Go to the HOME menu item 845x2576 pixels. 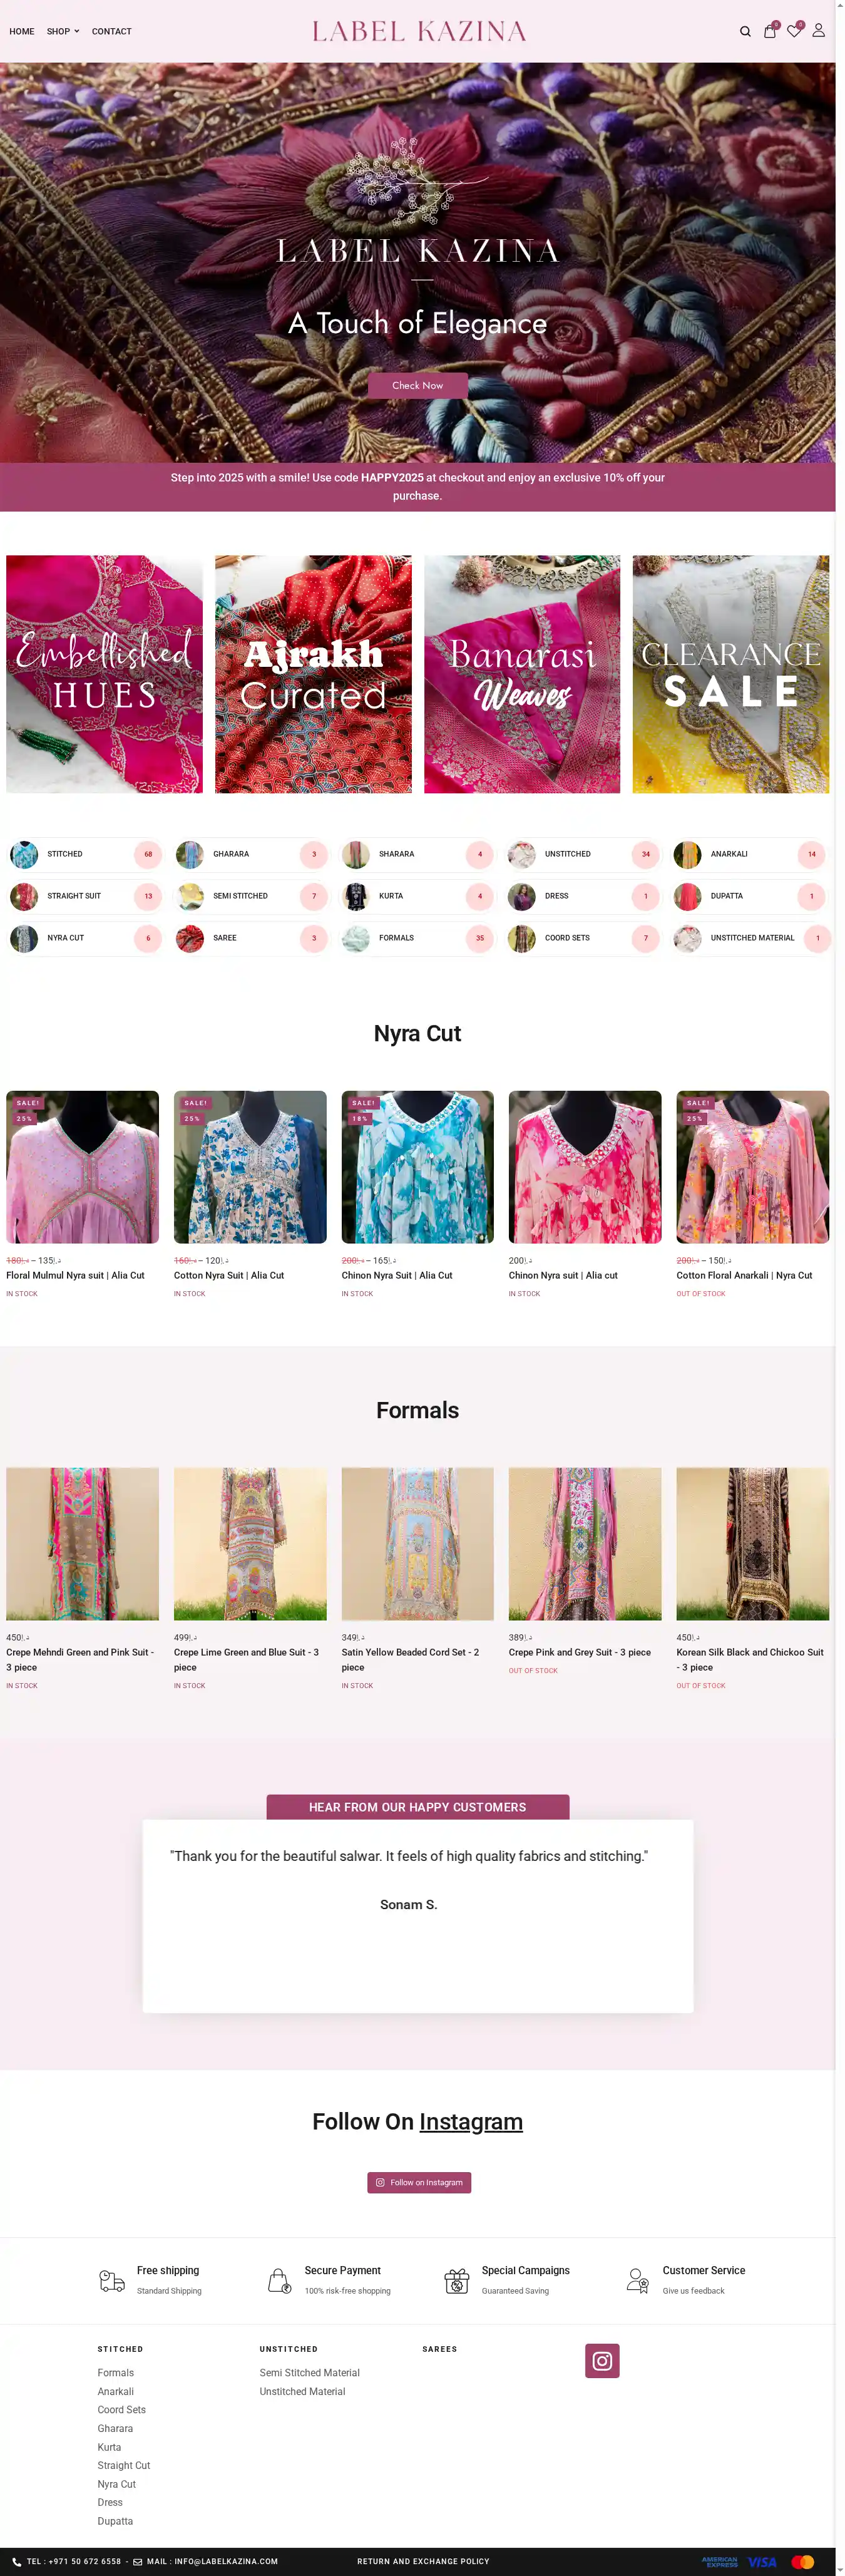[22, 32]
